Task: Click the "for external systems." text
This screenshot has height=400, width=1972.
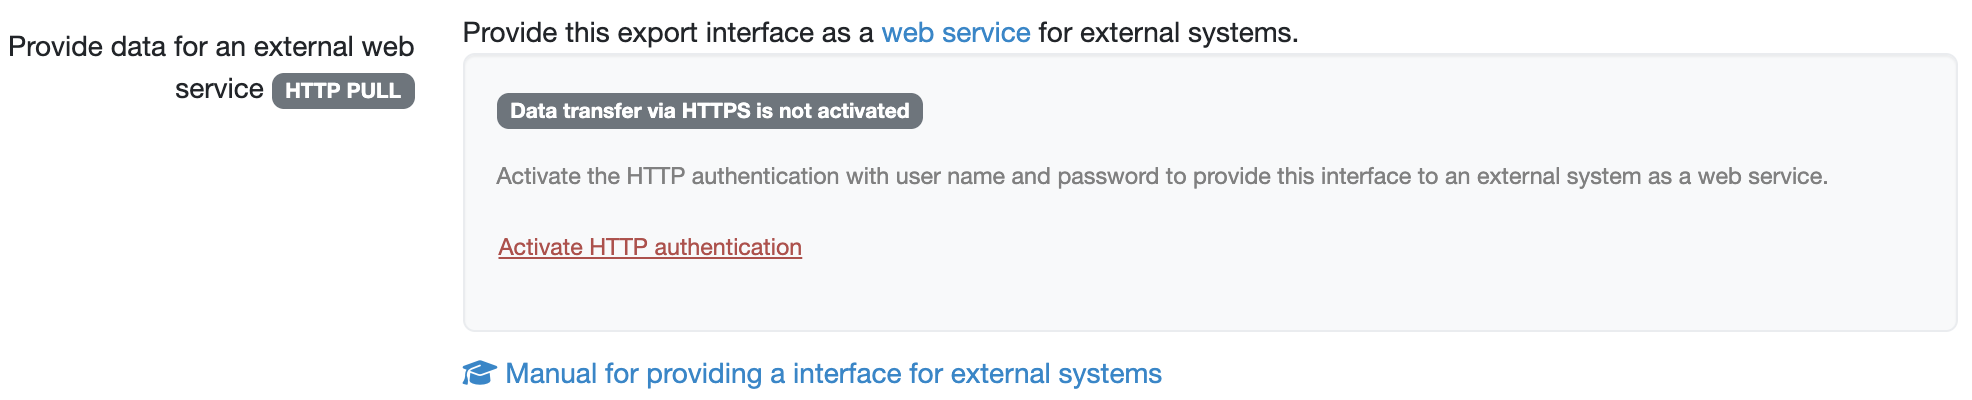Action: [1168, 33]
